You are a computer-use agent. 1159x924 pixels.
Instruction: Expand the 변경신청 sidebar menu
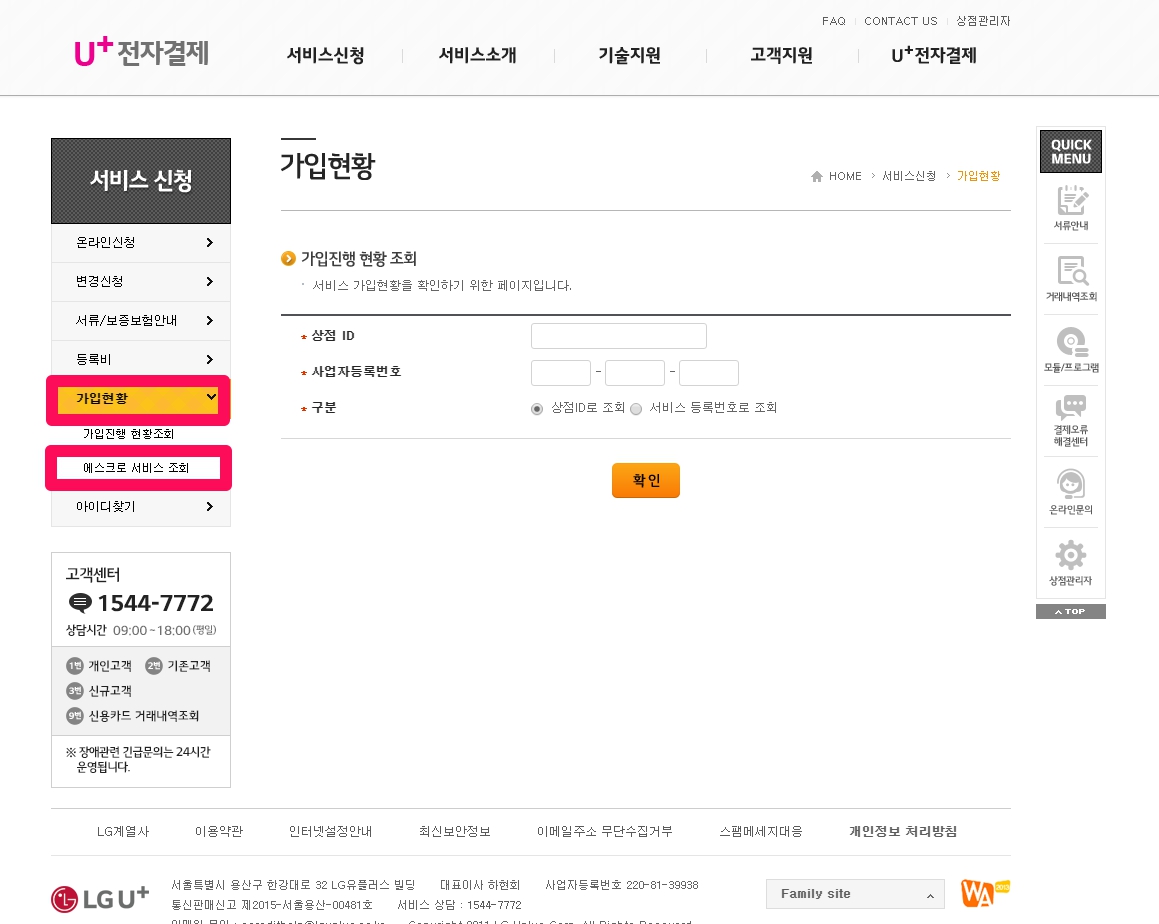tap(141, 282)
